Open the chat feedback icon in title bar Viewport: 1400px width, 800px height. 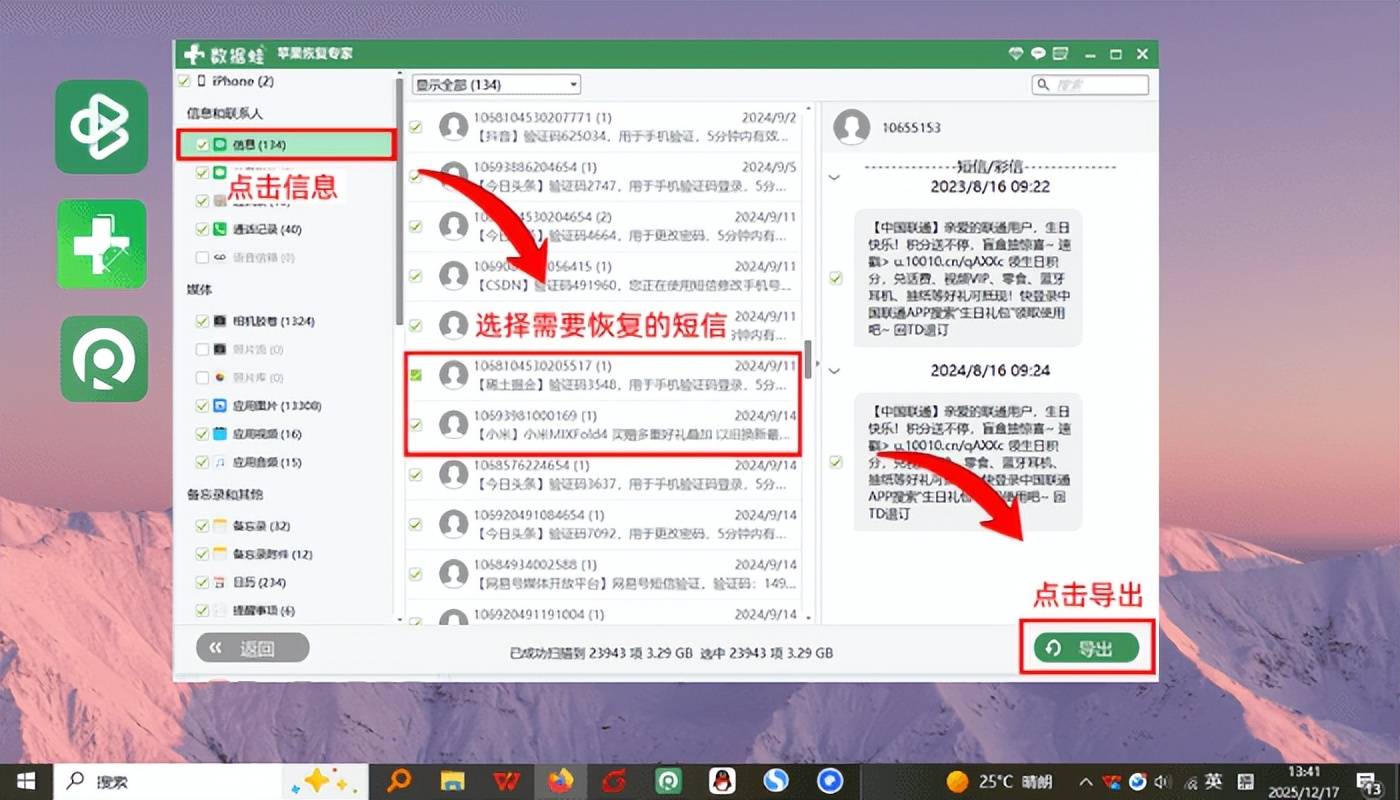point(1039,54)
